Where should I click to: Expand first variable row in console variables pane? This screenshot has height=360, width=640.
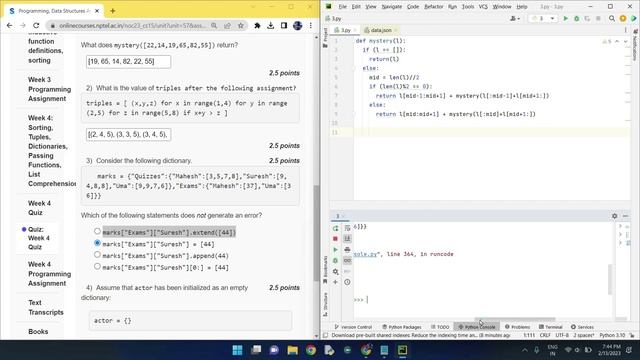tap(620, 226)
